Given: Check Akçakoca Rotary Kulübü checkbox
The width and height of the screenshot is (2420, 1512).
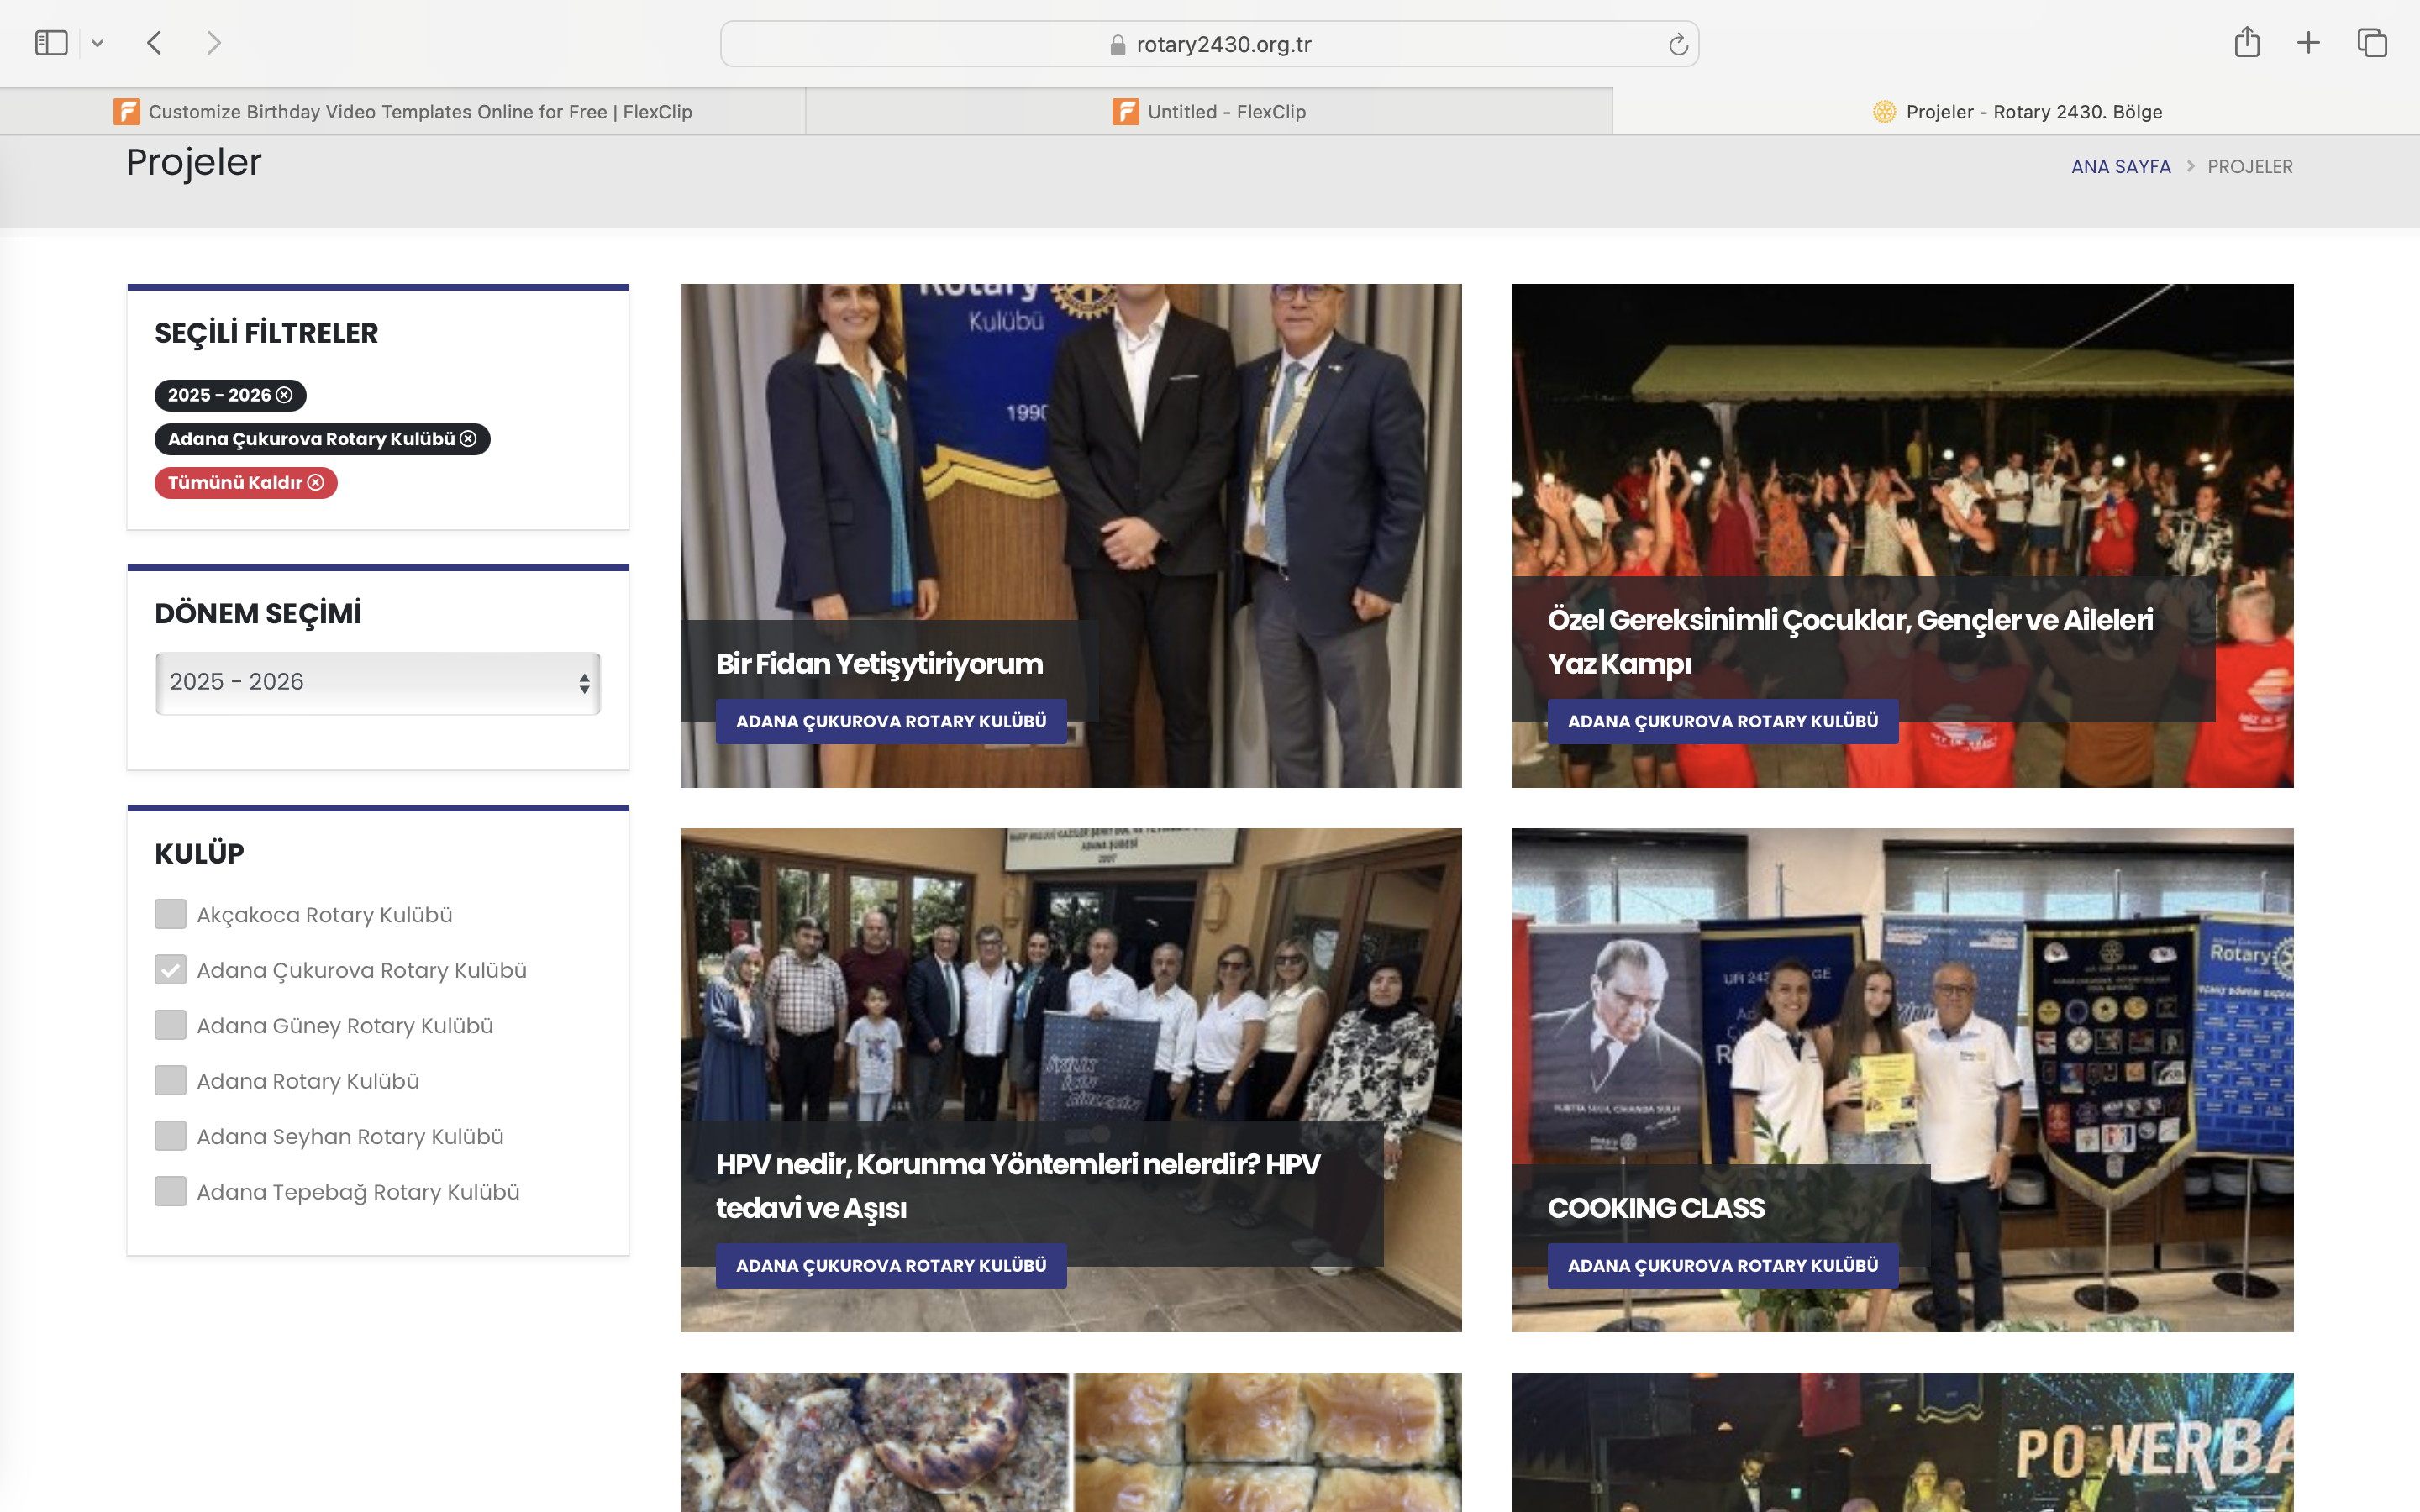Looking at the screenshot, I should coord(171,914).
